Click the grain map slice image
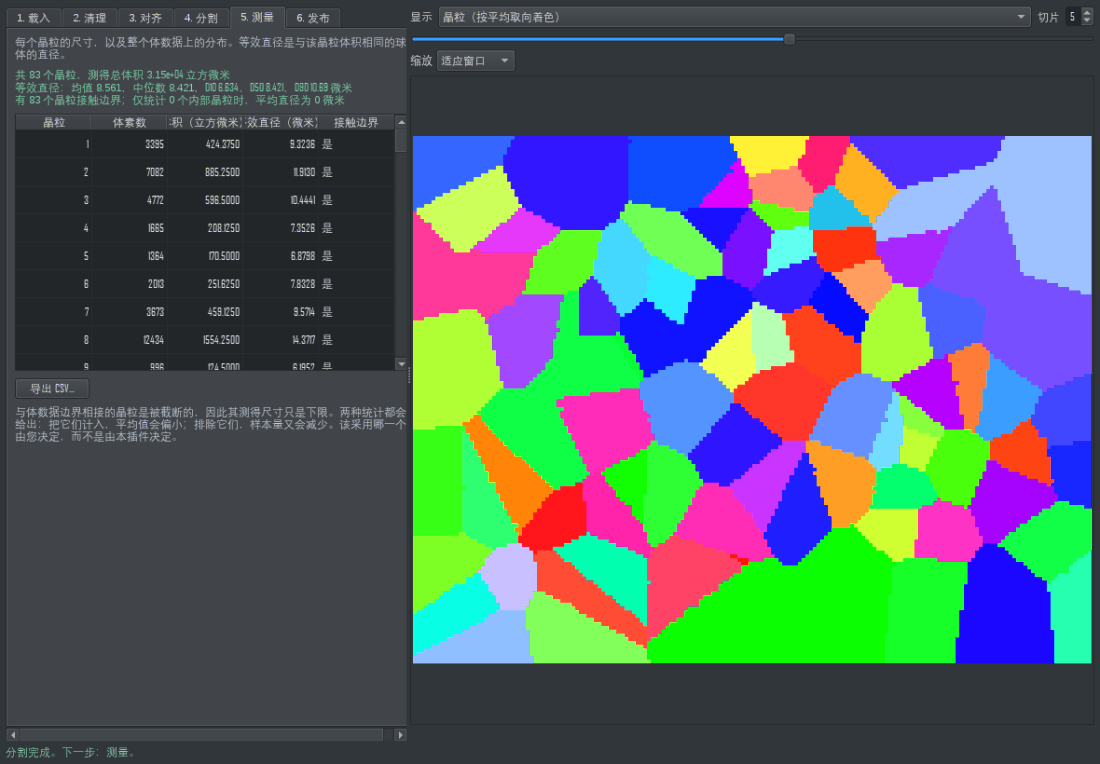Screen dimensions: 1100x764 [752, 399]
